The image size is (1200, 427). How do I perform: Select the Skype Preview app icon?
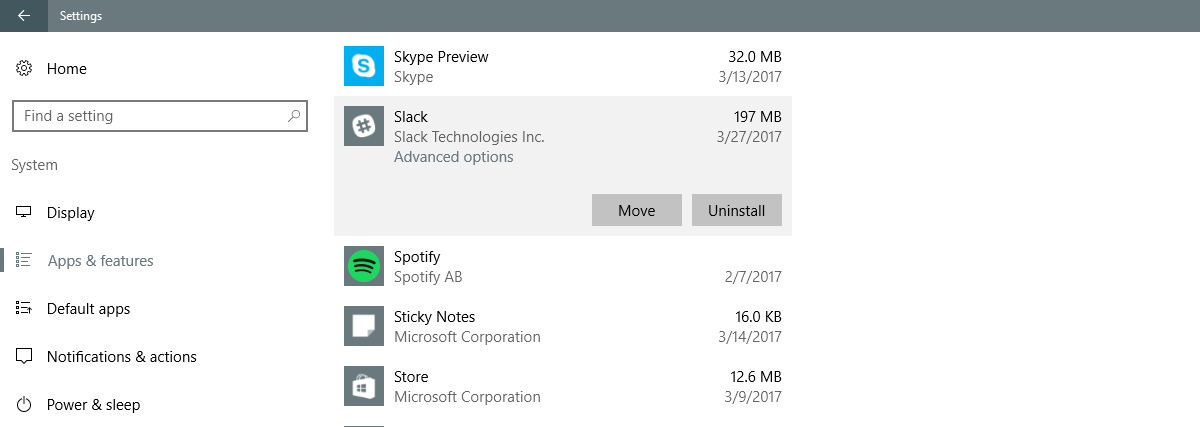pos(364,67)
